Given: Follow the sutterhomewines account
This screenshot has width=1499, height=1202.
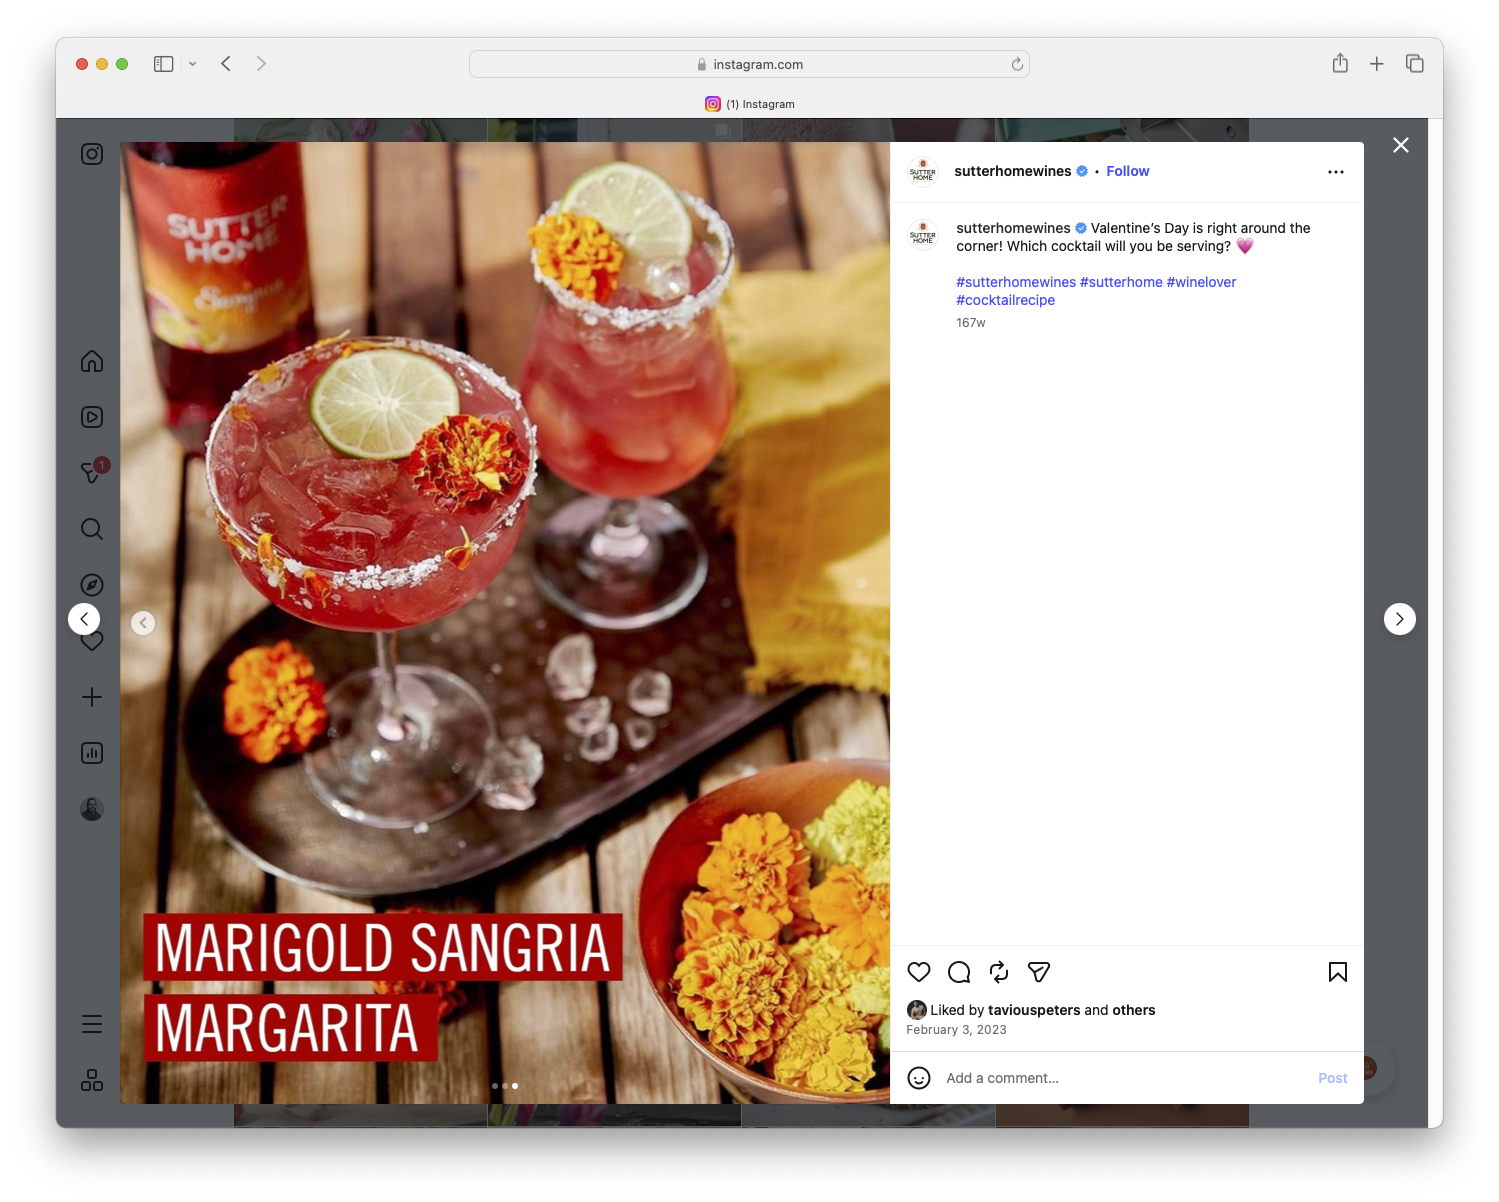Looking at the screenshot, I should [1127, 171].
